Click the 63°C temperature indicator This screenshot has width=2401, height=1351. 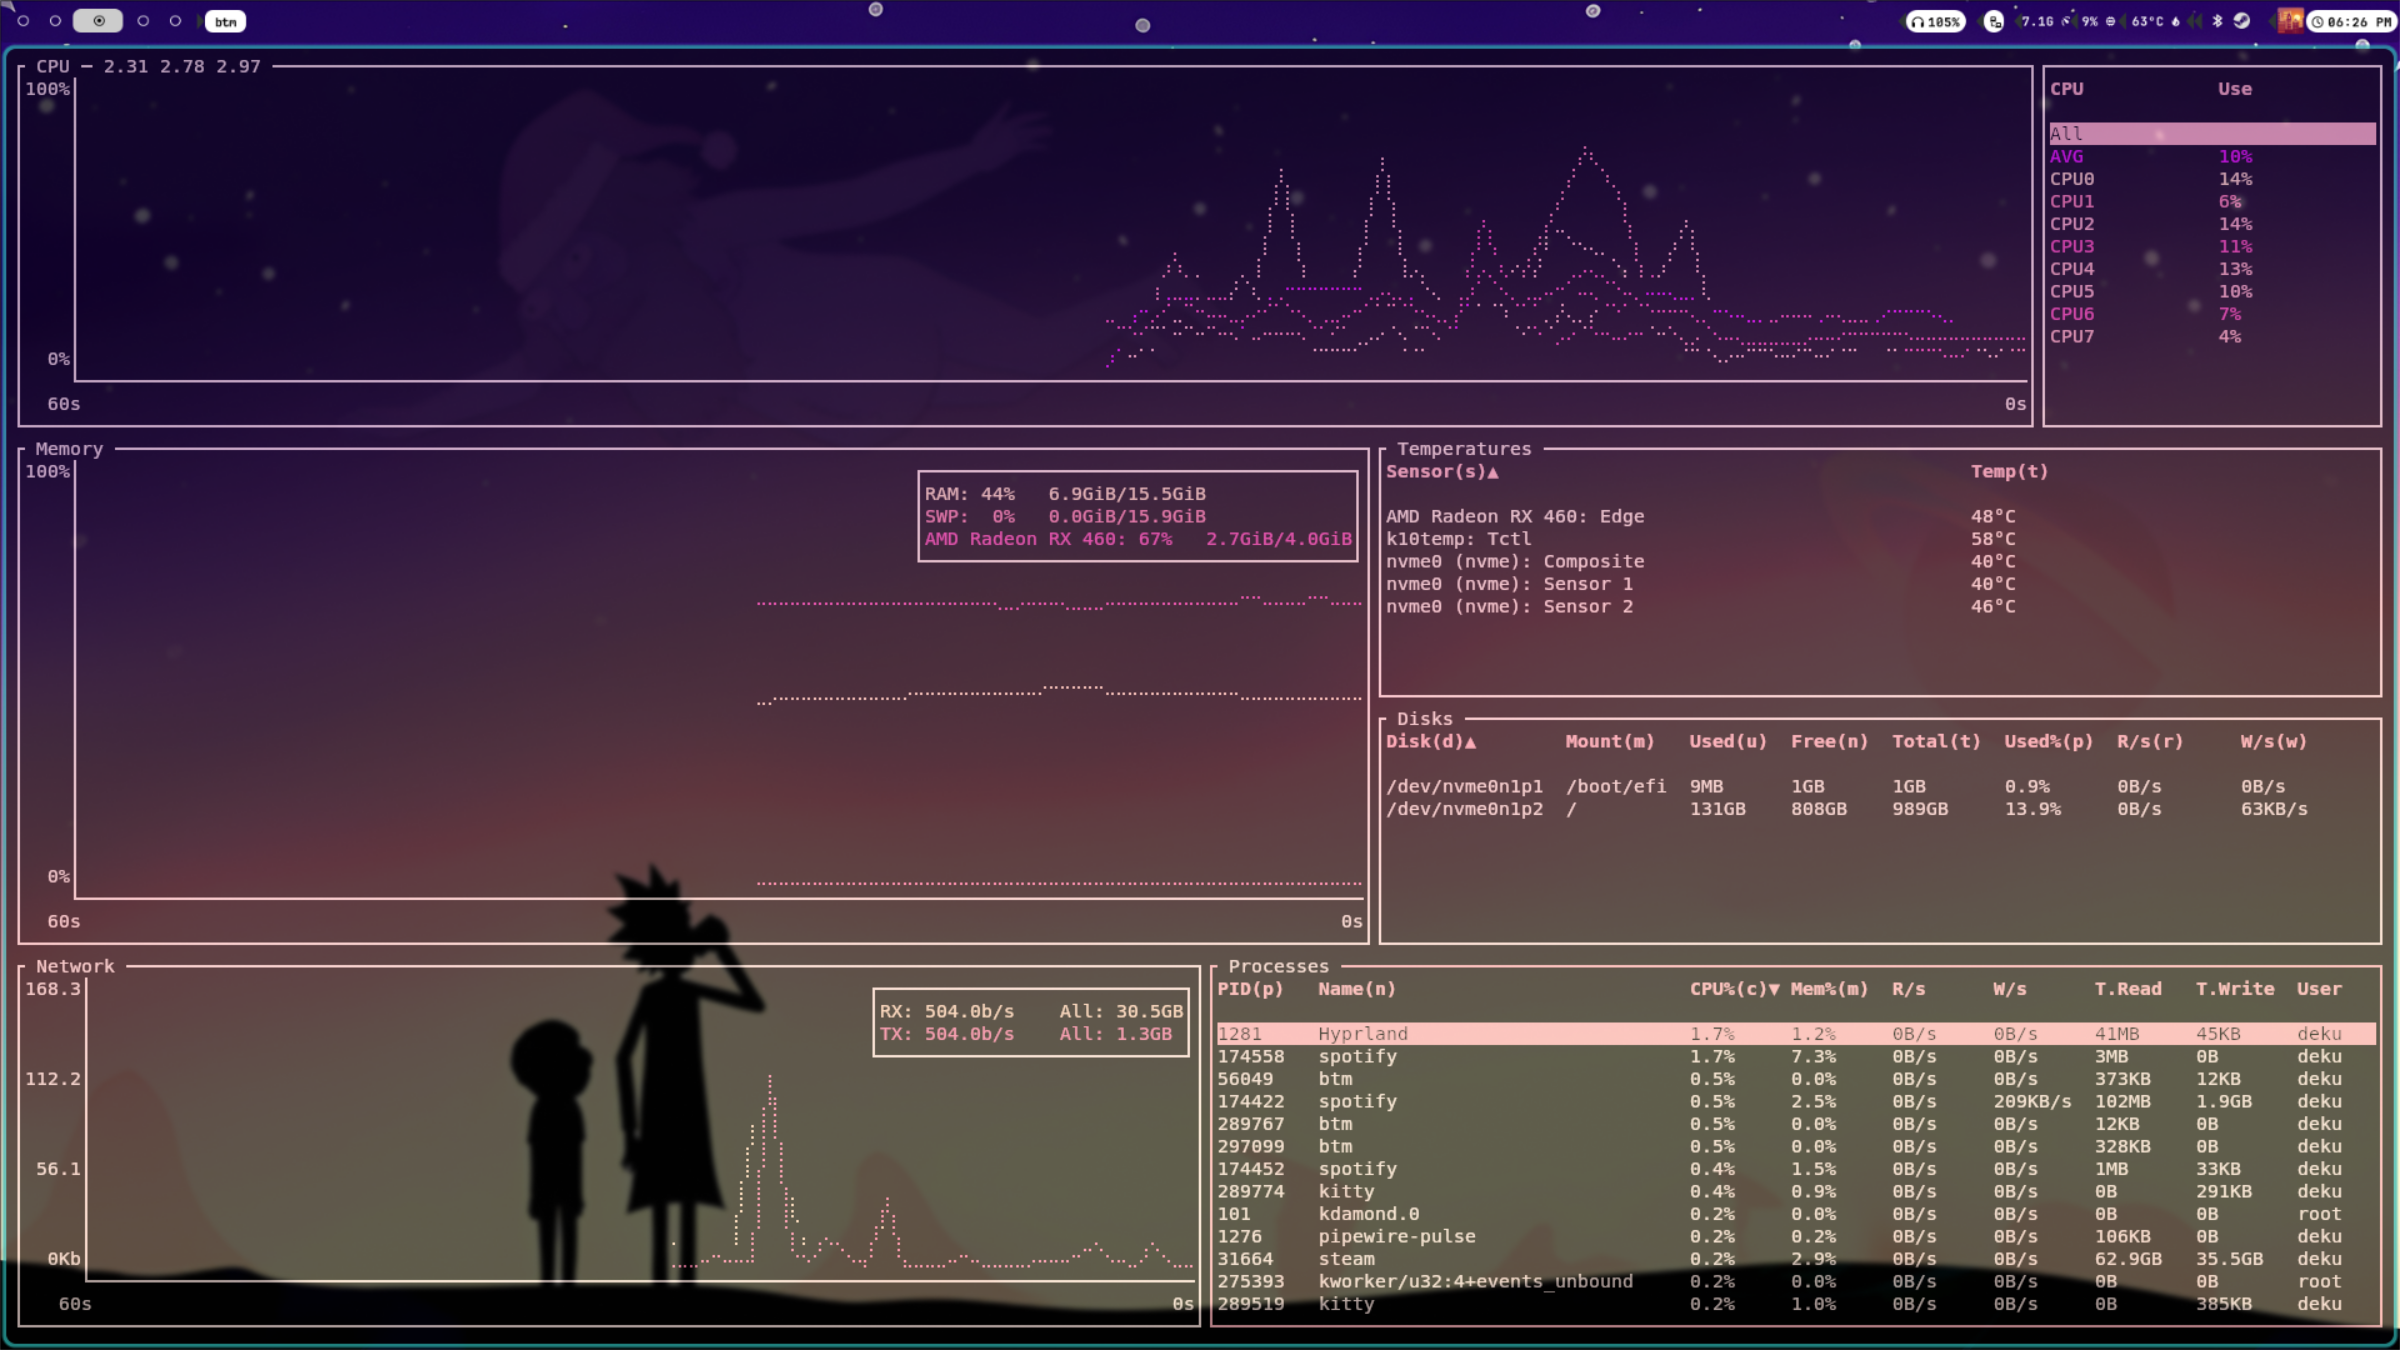[2154, 21]
